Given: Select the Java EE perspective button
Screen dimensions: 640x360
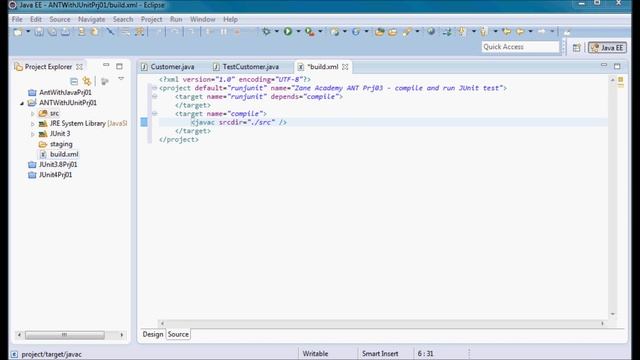Looking at the screenshot, I should [607, 48].
